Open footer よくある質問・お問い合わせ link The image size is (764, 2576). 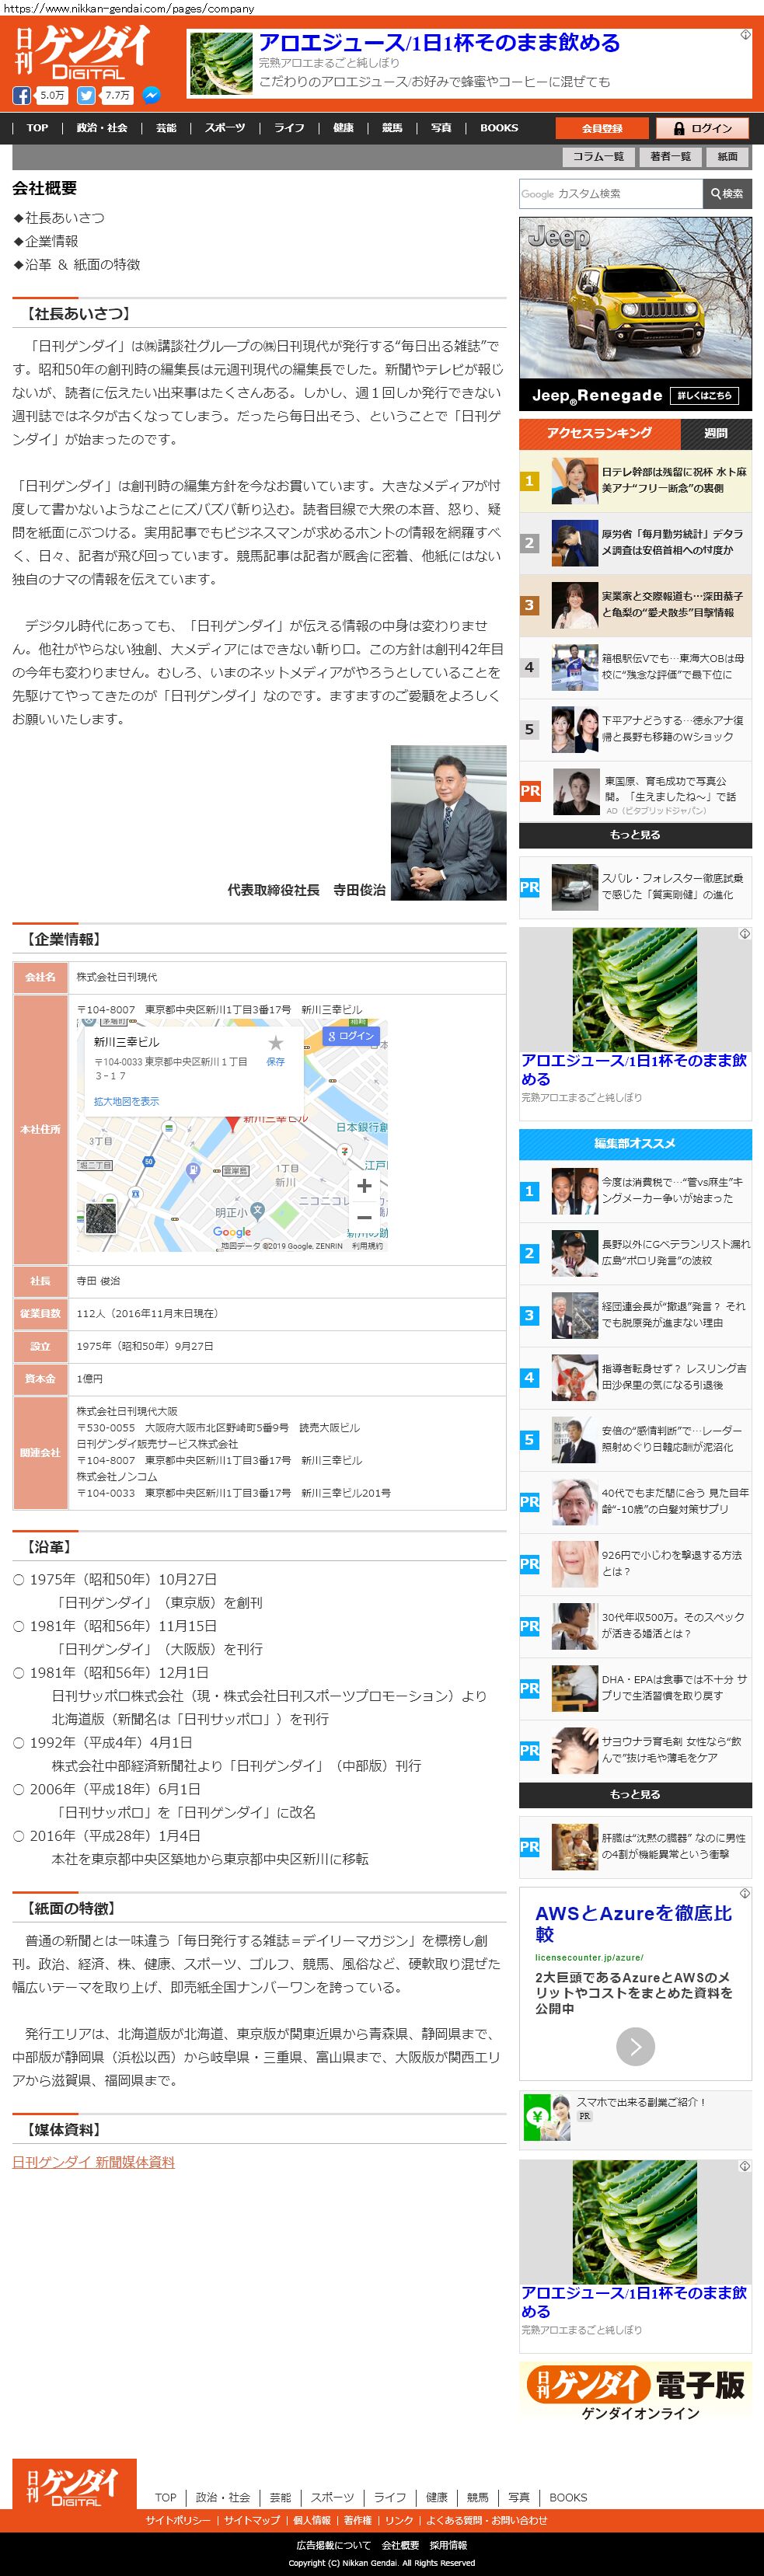[x=487, y=2521]
